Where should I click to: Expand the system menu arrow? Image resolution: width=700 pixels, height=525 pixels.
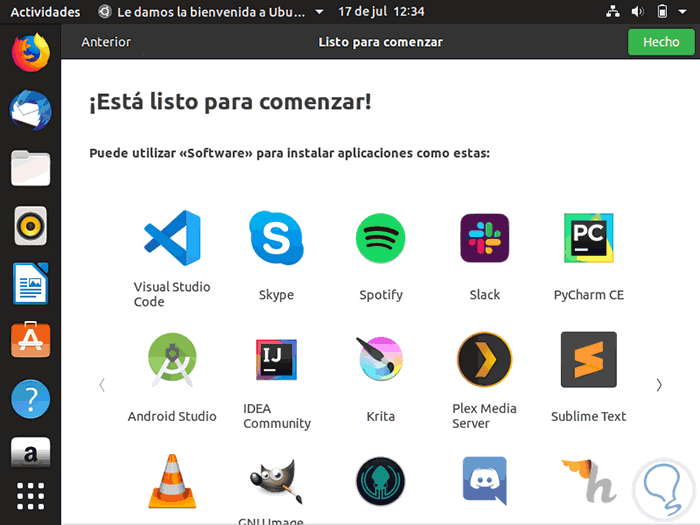[683, 12]
